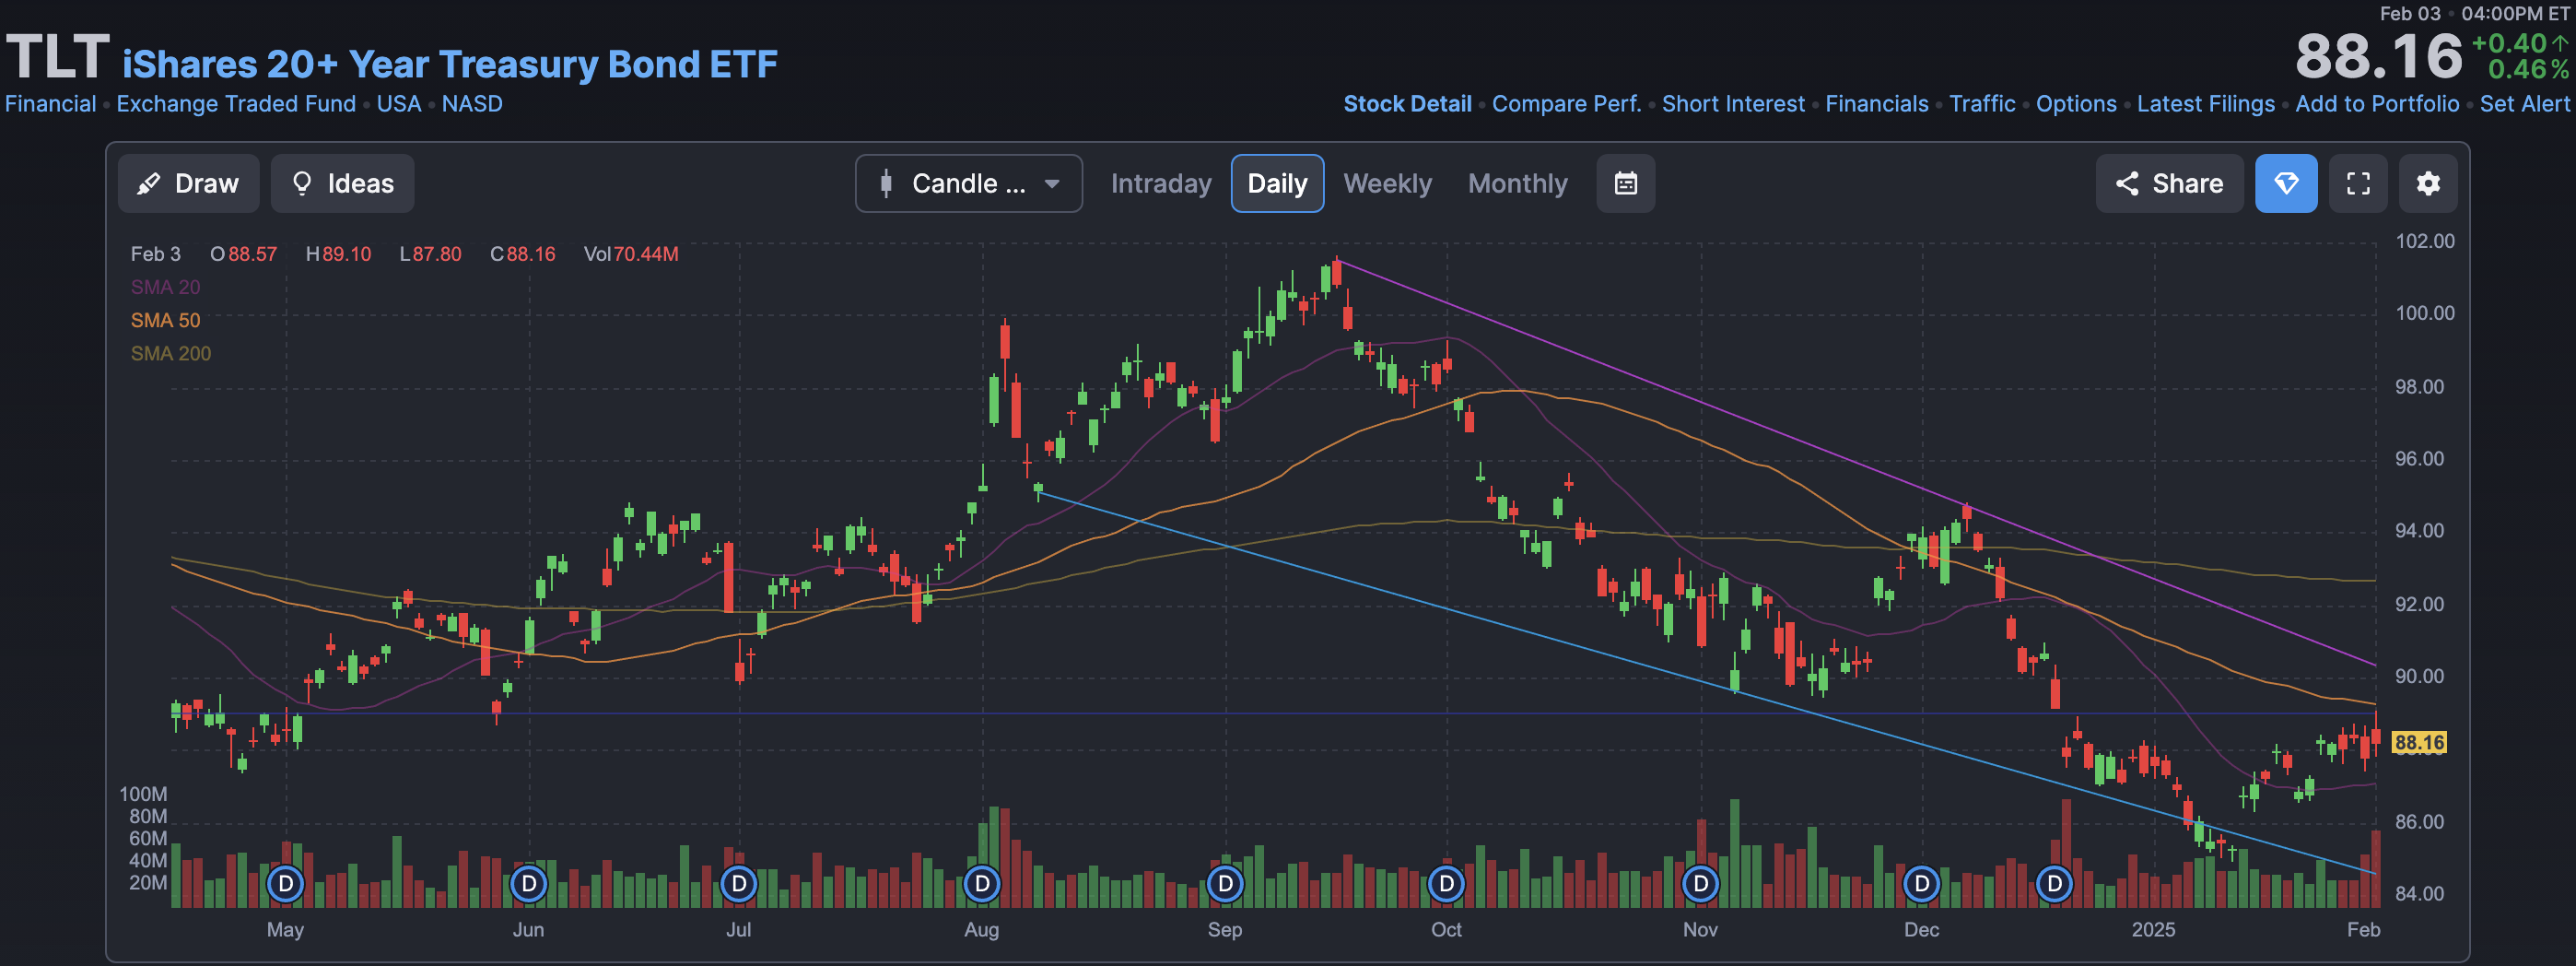Click the dividend marker near Nov
This screenshot has height=966, width=2576.
point(1700,883)
